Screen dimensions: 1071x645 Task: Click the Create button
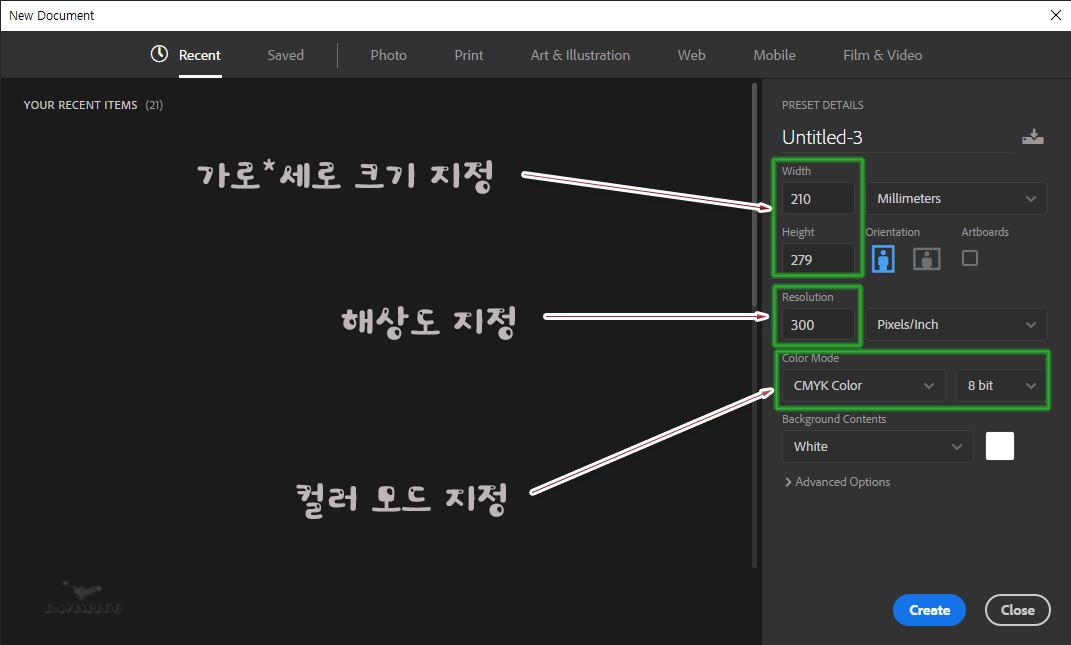(x=930, y=610)
